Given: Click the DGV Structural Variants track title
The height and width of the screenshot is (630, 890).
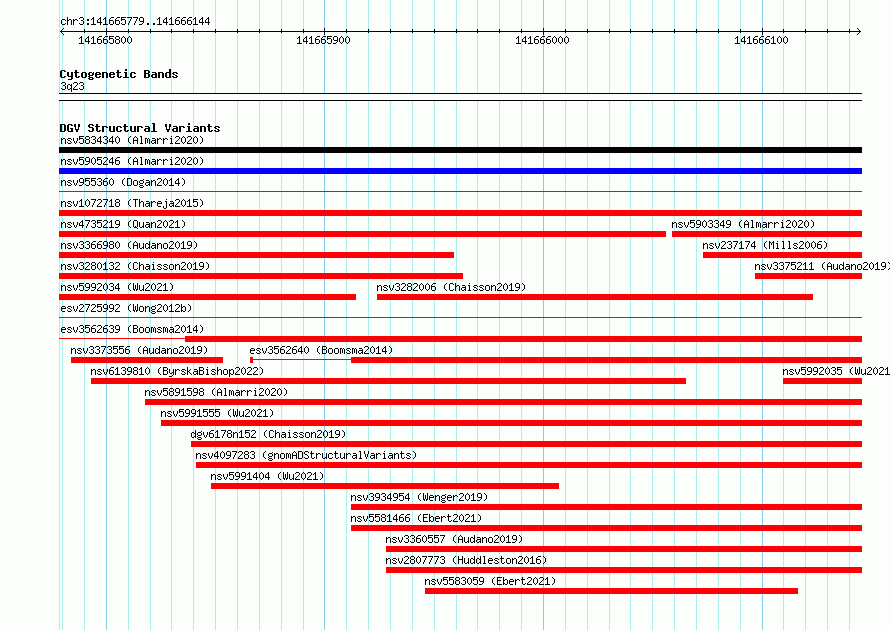Looking at the screenshot, I should (140, 128).
